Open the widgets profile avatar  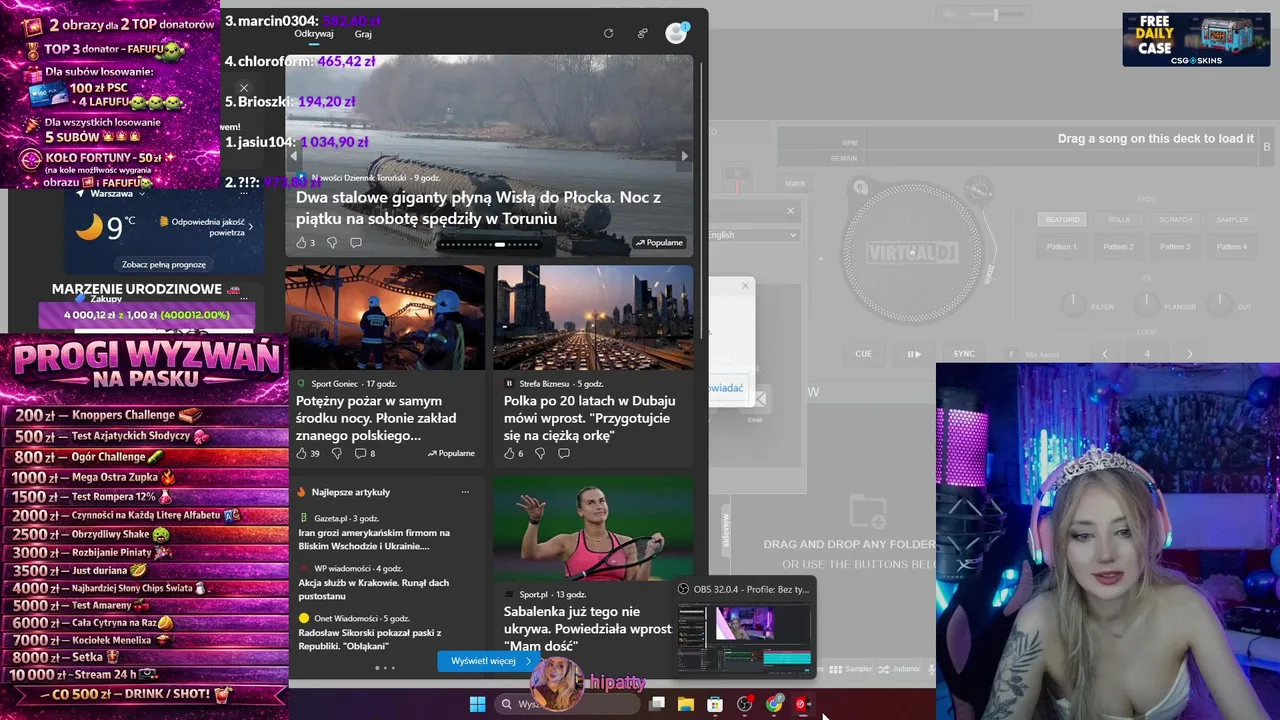pos(677,33)
